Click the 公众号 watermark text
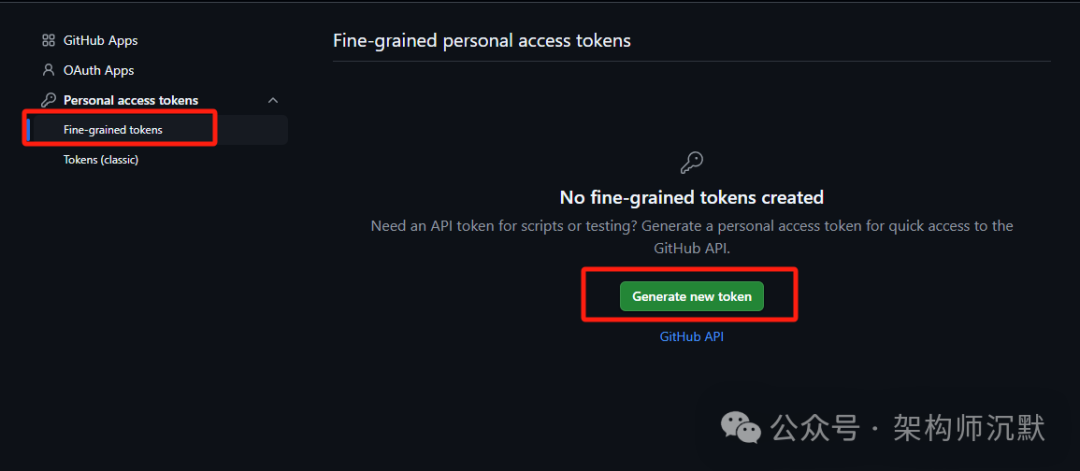The height and width of the screenshot is (471, 1080). click(815, 429)
